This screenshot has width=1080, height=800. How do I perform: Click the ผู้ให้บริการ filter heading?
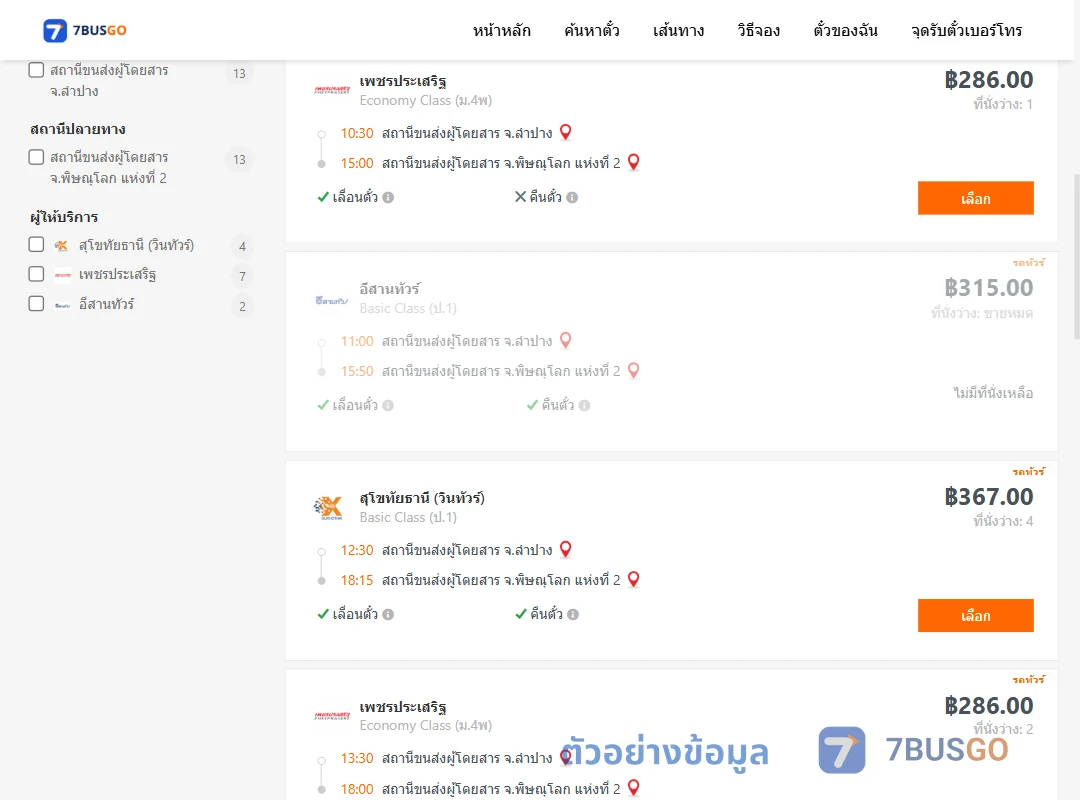click(64, 217)
